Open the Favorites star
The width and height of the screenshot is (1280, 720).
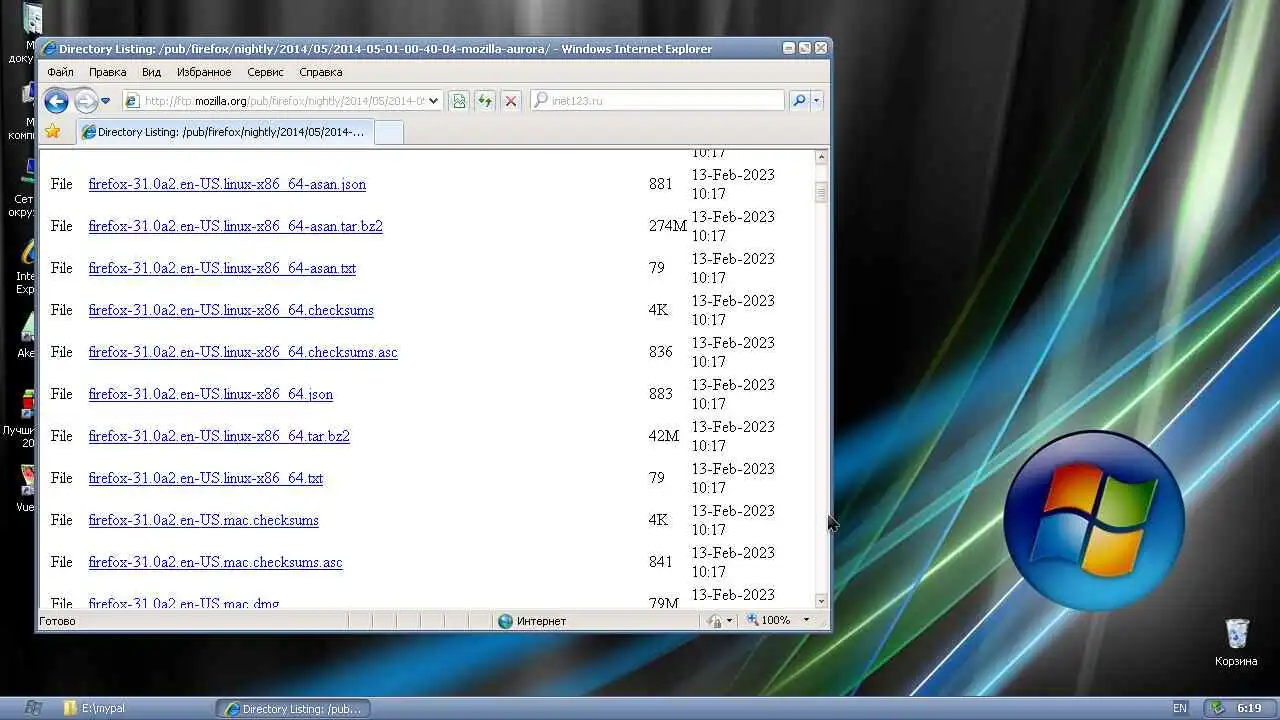click(x=52, y=131)
